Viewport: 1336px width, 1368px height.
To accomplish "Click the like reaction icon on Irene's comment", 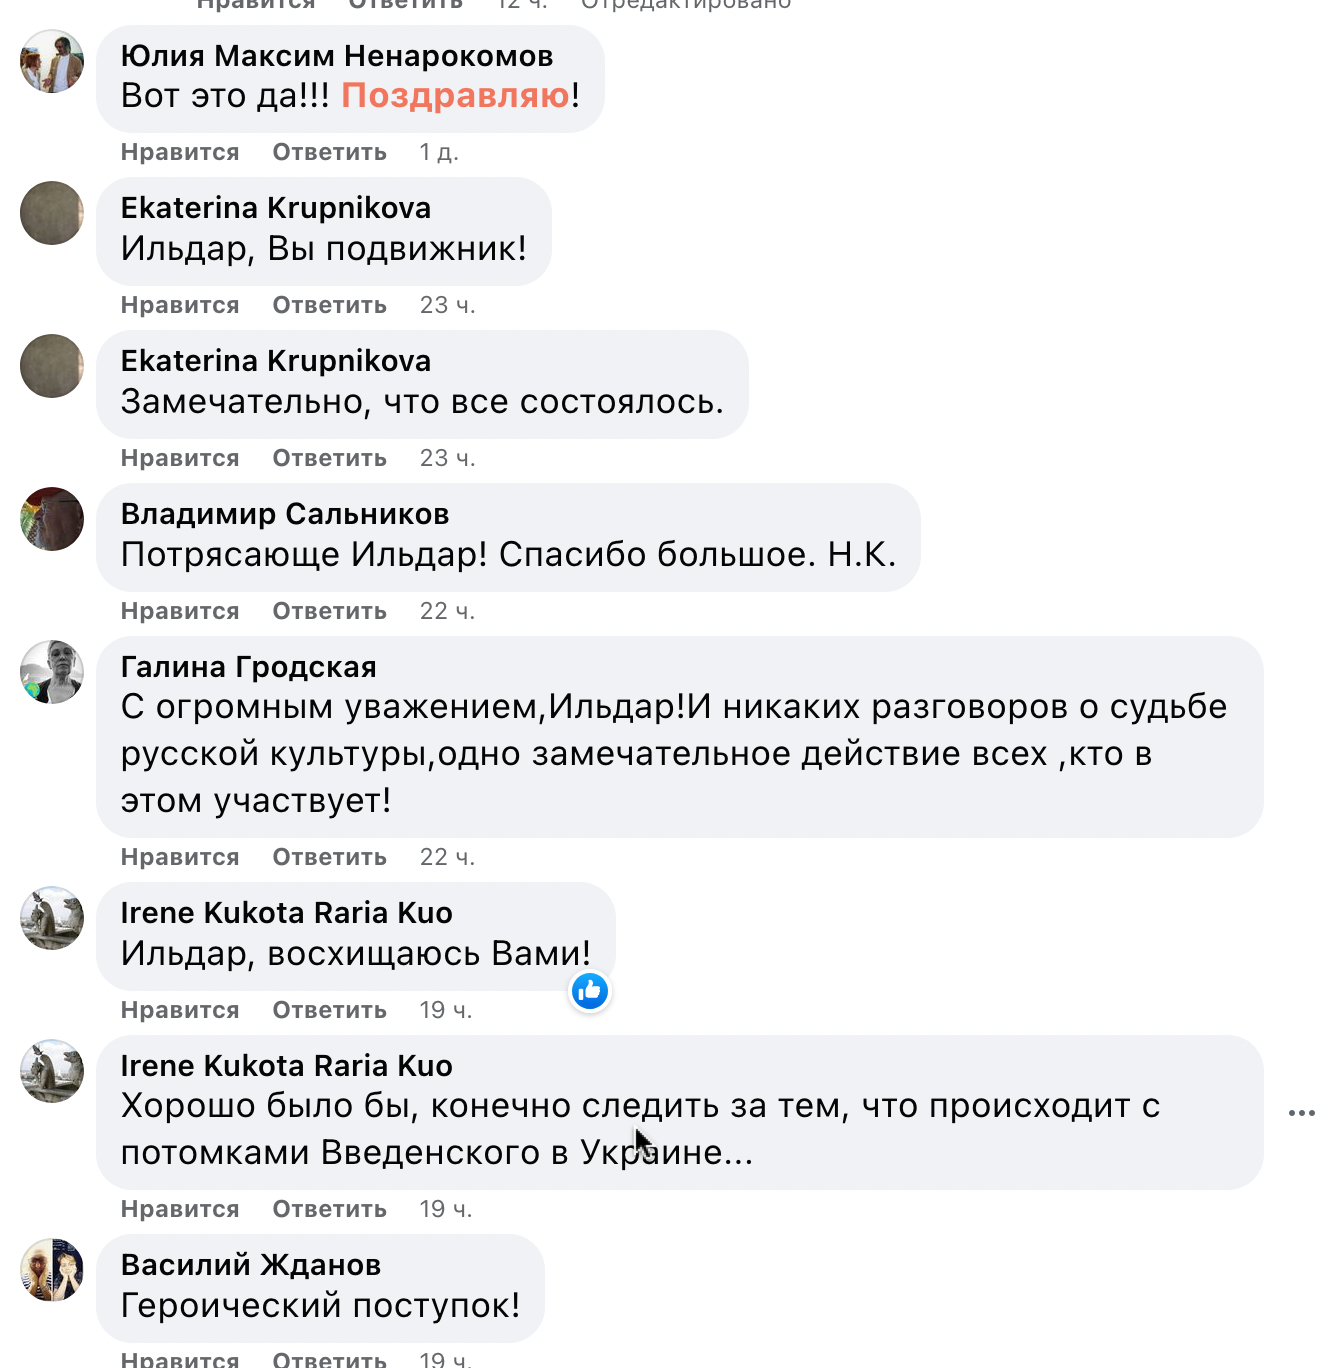I will [590, 991].
